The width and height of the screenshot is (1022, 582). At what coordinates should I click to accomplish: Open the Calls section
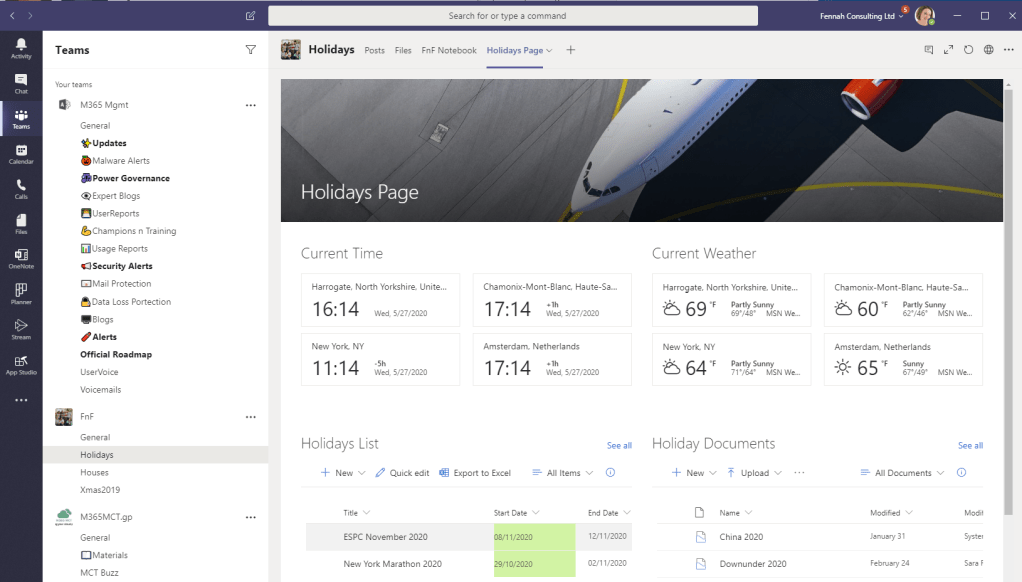tap(21, 188)
